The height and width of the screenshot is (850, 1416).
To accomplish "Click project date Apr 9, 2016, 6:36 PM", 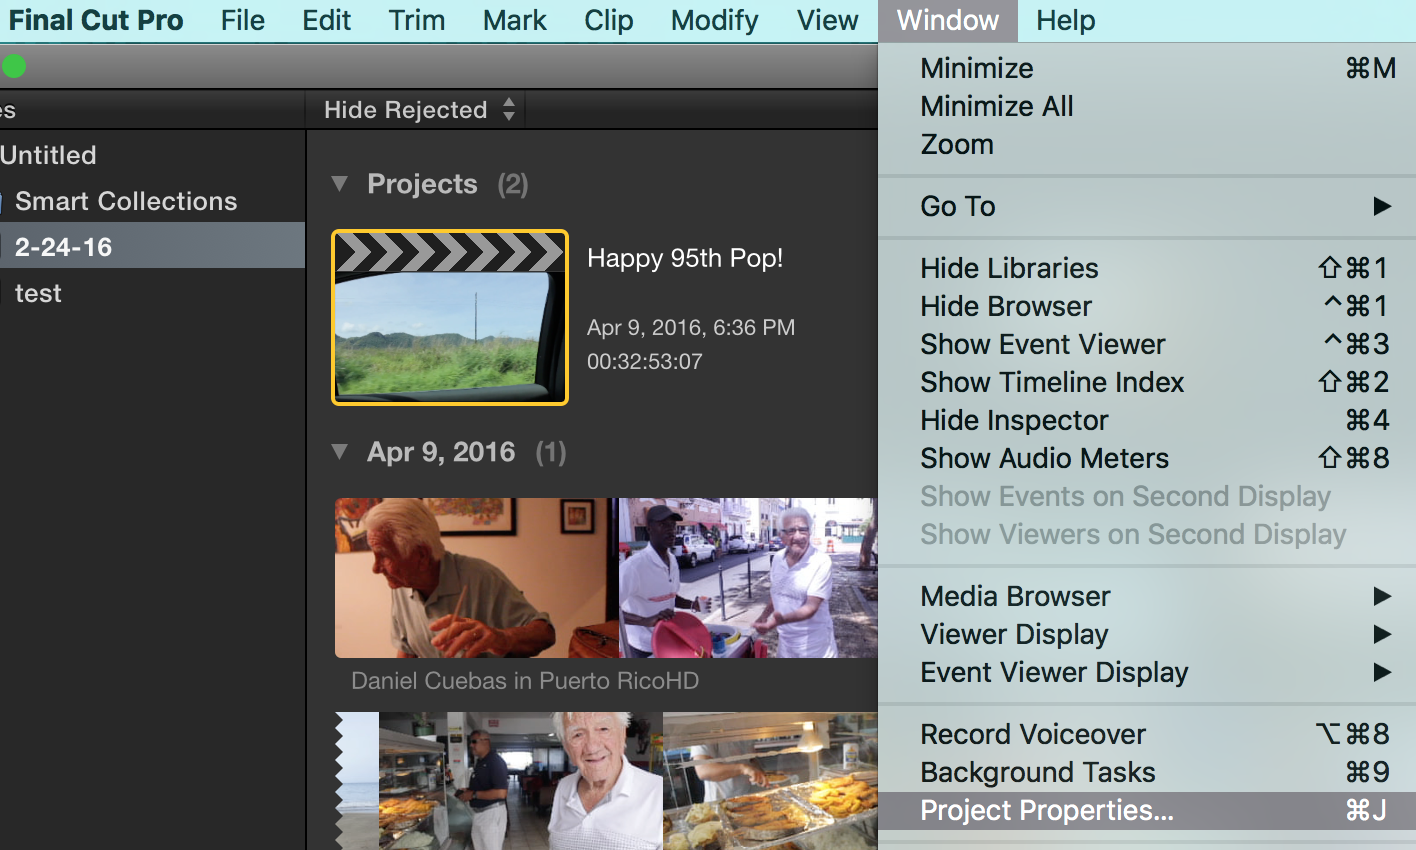I will pyautogui.click(x=691, y=327).
